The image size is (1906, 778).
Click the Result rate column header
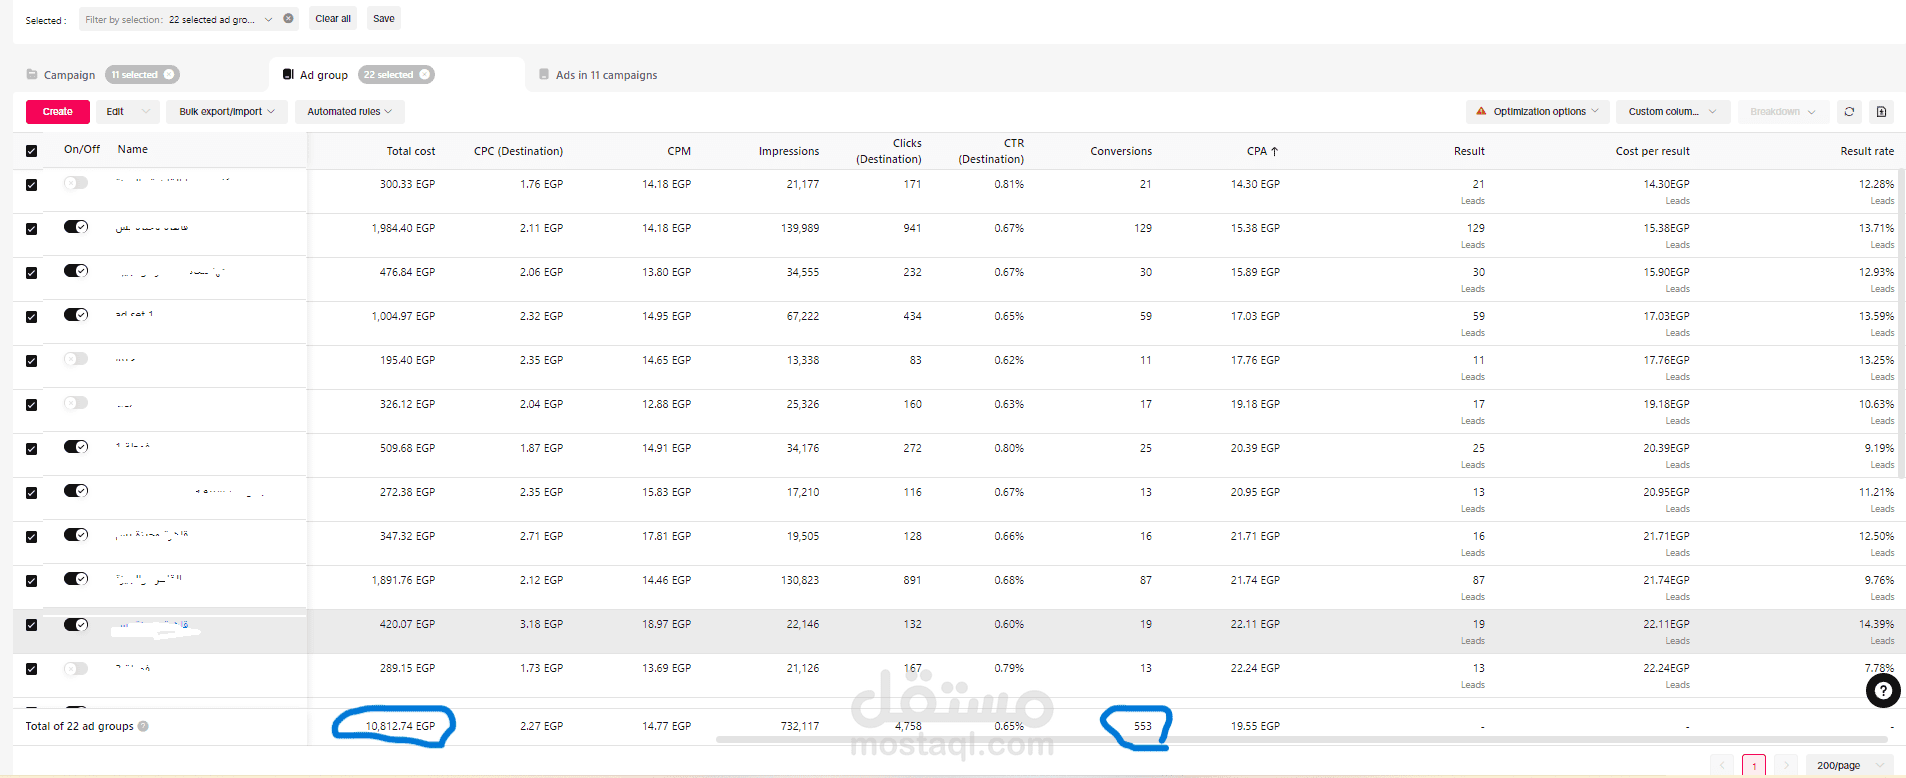point(1867,151)
